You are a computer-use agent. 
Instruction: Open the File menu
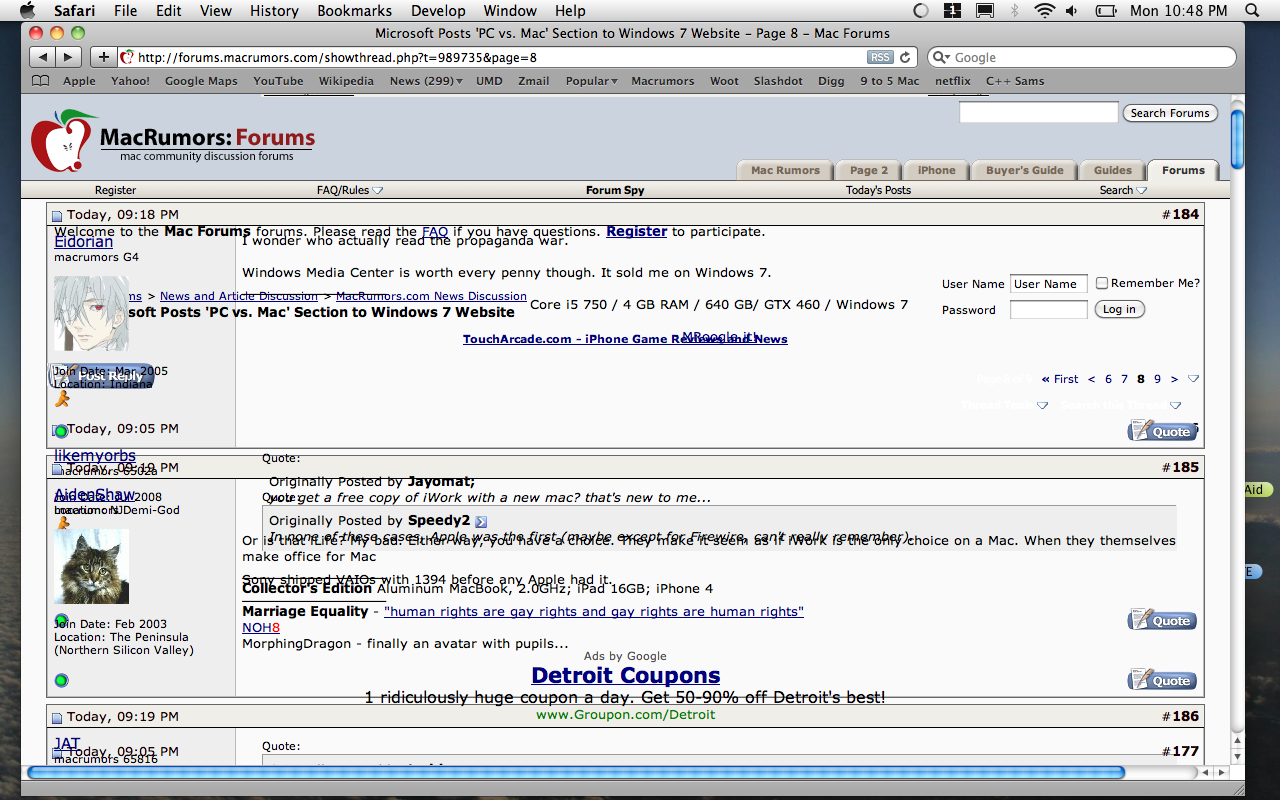pos(126,11)
